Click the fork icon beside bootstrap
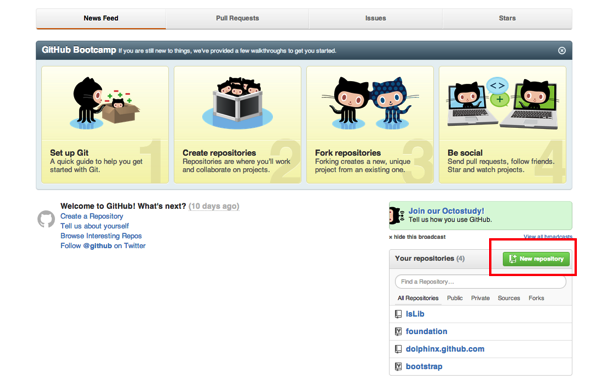The image size is (600, 389). (398, 367)
